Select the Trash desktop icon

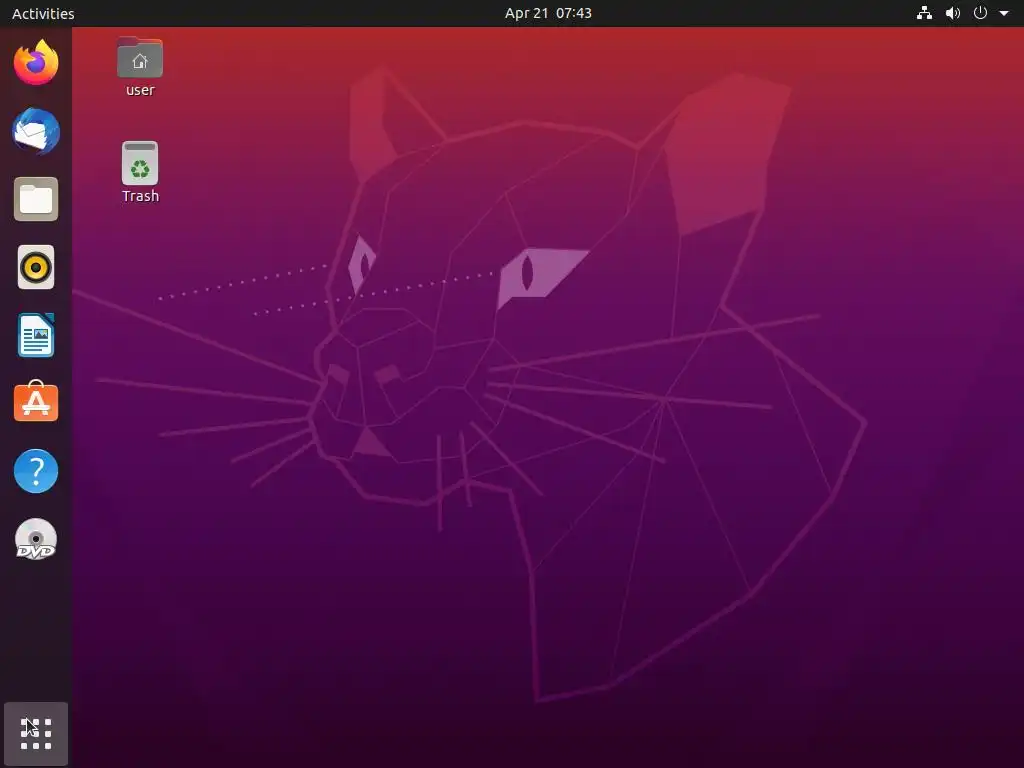[140, 163]
